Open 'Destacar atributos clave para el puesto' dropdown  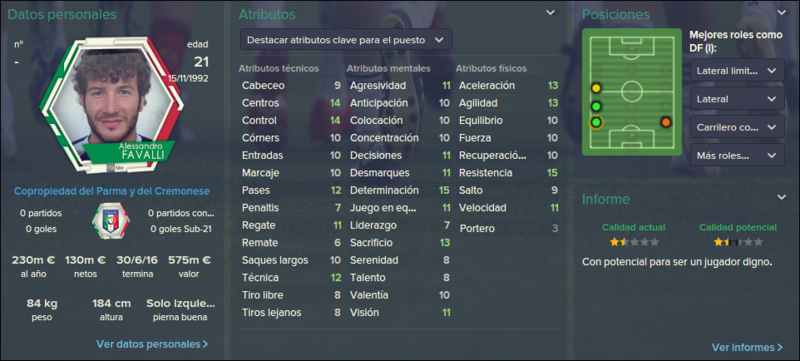346,40
